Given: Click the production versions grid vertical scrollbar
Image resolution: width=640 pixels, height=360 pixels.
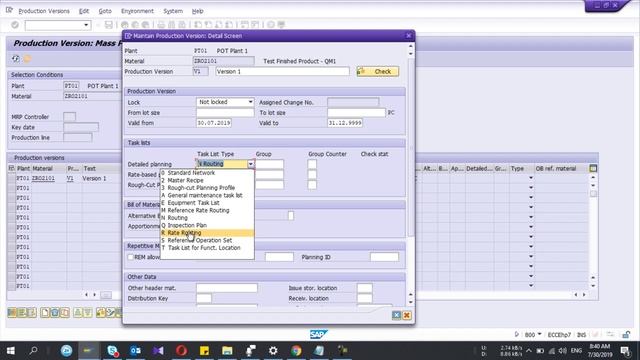Looking at the screenshot, I should (x=593, y=193).
